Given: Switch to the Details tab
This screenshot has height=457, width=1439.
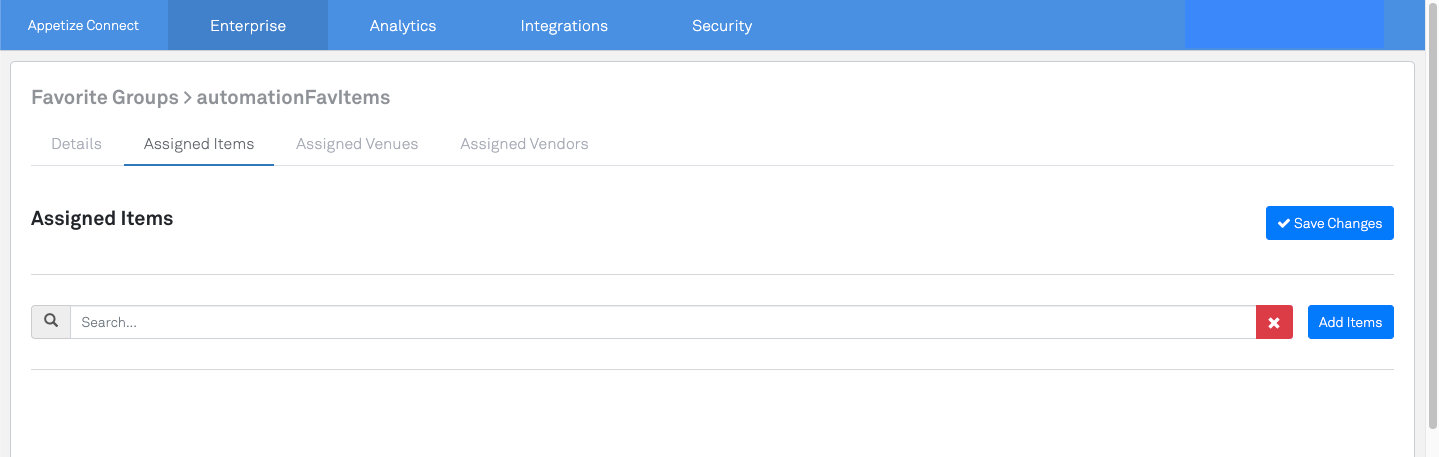Looking at the screenshot, I should pyautogui.click(x=77, y=144).
